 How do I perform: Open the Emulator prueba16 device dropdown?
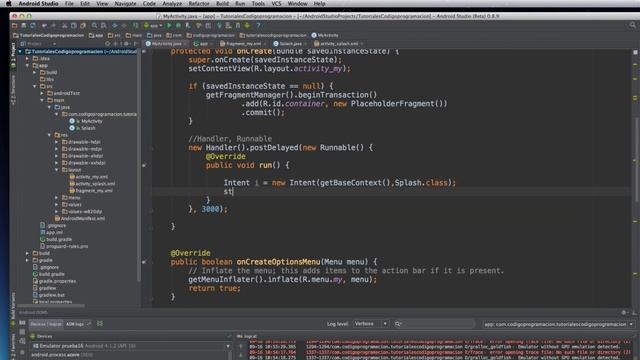[130, 346]
